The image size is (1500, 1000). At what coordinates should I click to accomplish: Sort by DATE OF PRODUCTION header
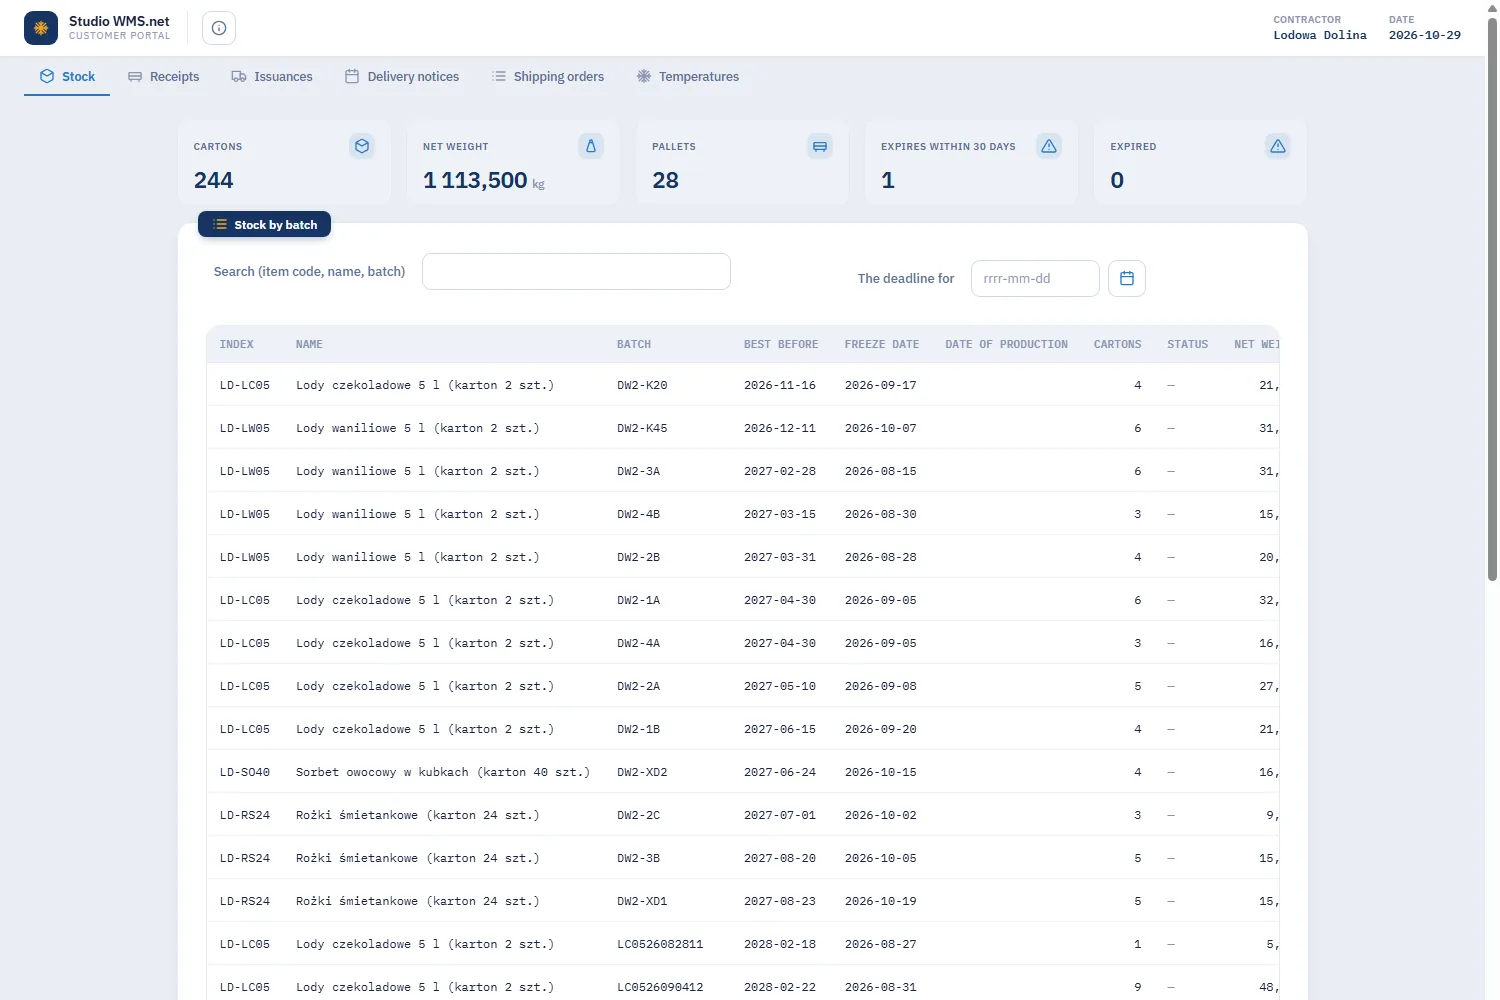[x=1007, y=344]
